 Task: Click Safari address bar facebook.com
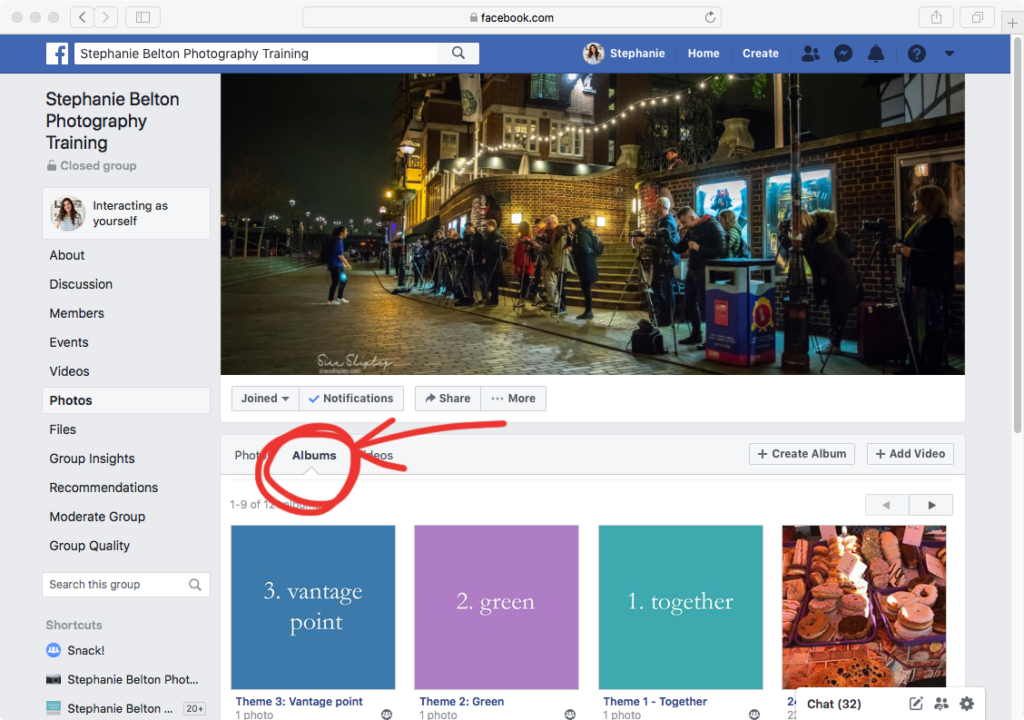pos(511,18)
